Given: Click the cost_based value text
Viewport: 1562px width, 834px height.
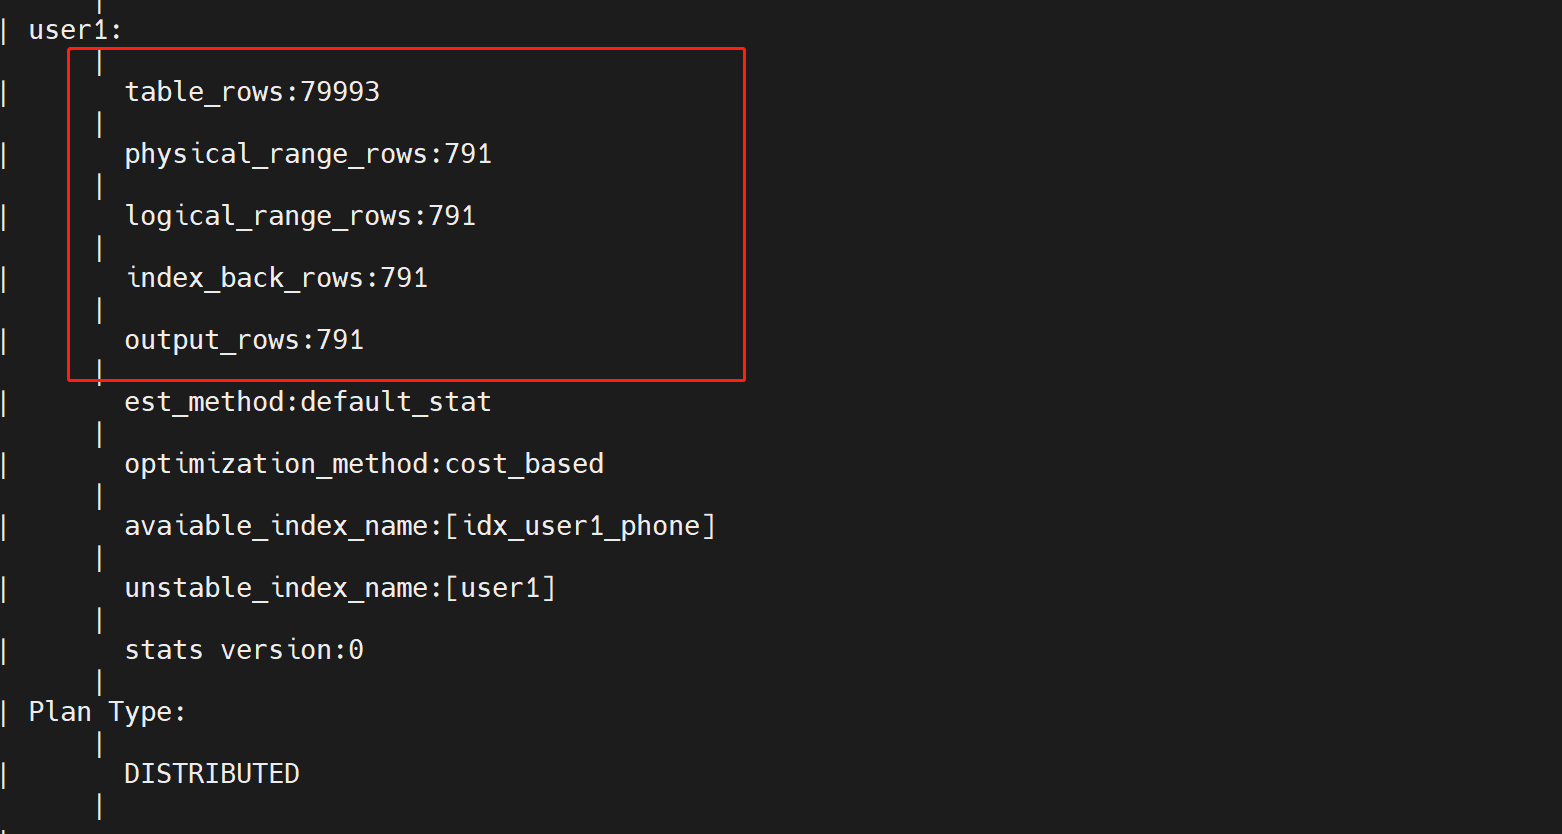Looking at the screenshot, I should tap(524, 464).
